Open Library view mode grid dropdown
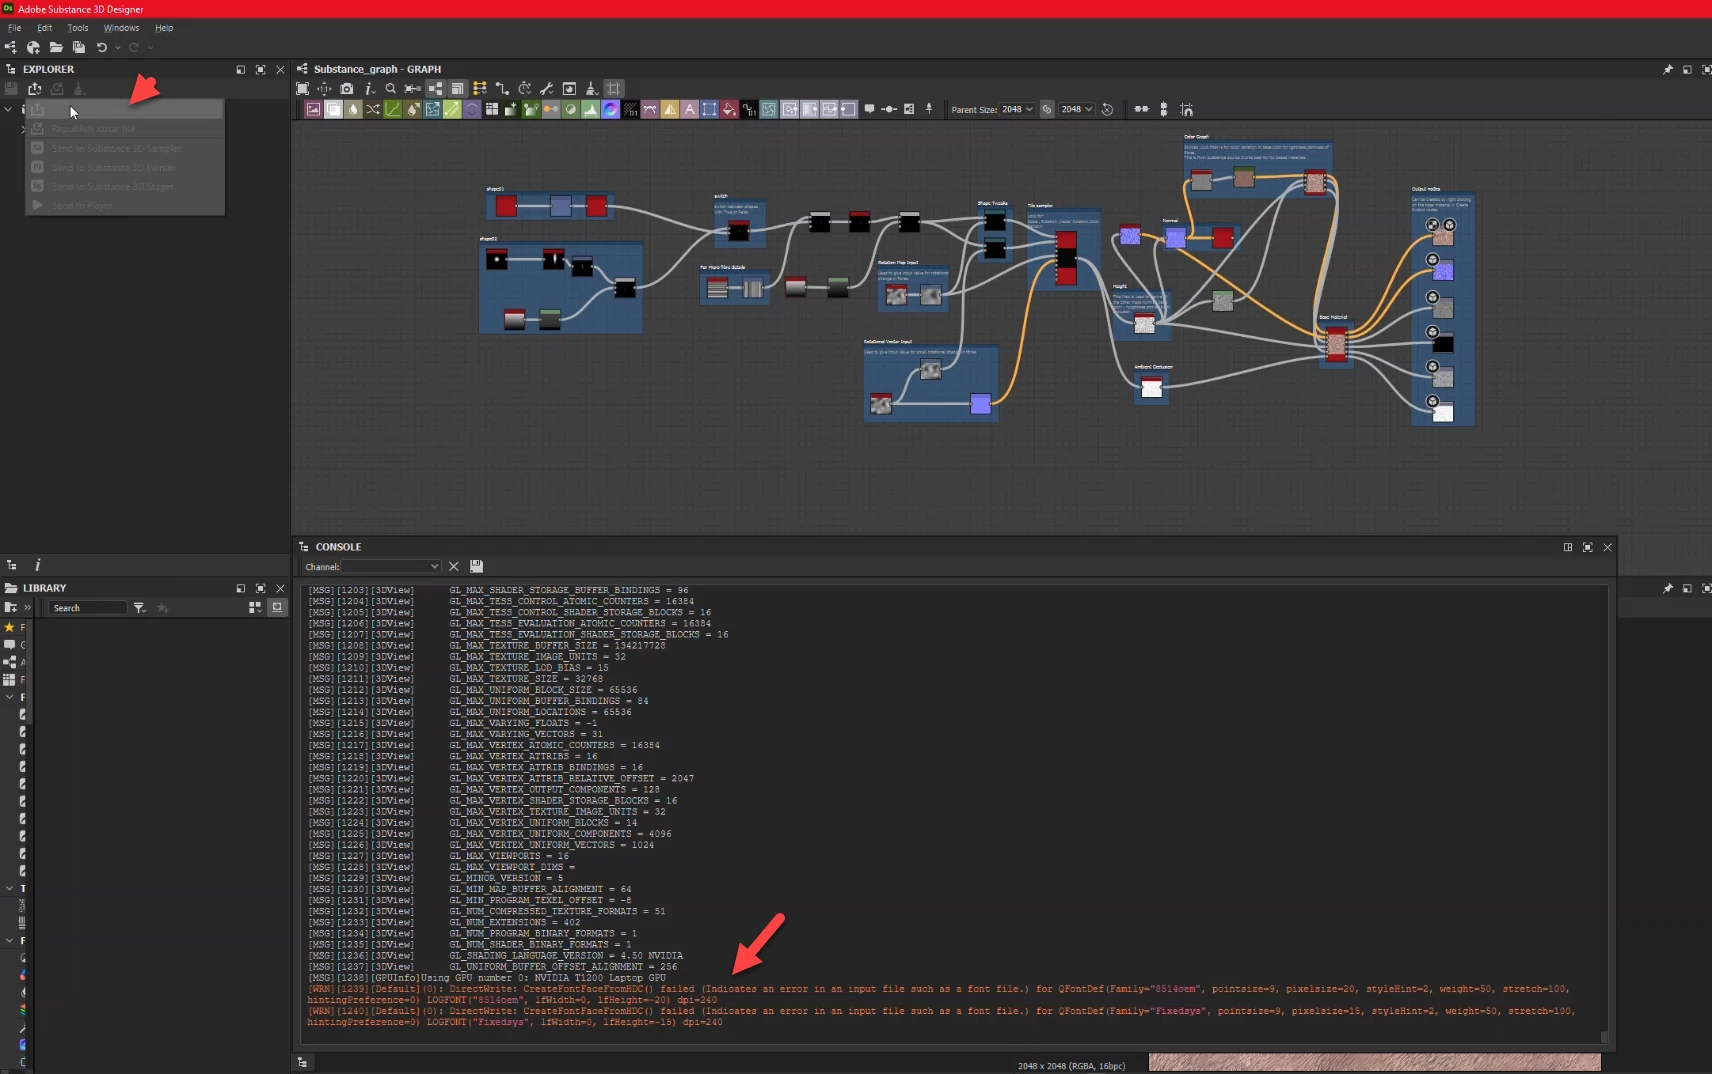The image size is (1712, 1074). click(x=254, y=608)
